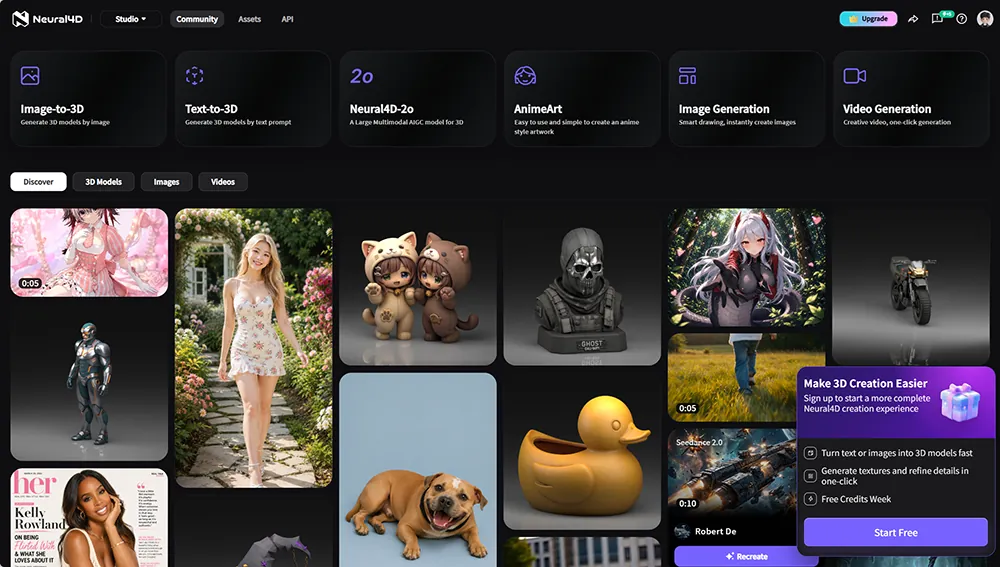The height and width of the screenshot is (567, 1000).
Task: Open the Assets tab
Action: click(249, 19)
